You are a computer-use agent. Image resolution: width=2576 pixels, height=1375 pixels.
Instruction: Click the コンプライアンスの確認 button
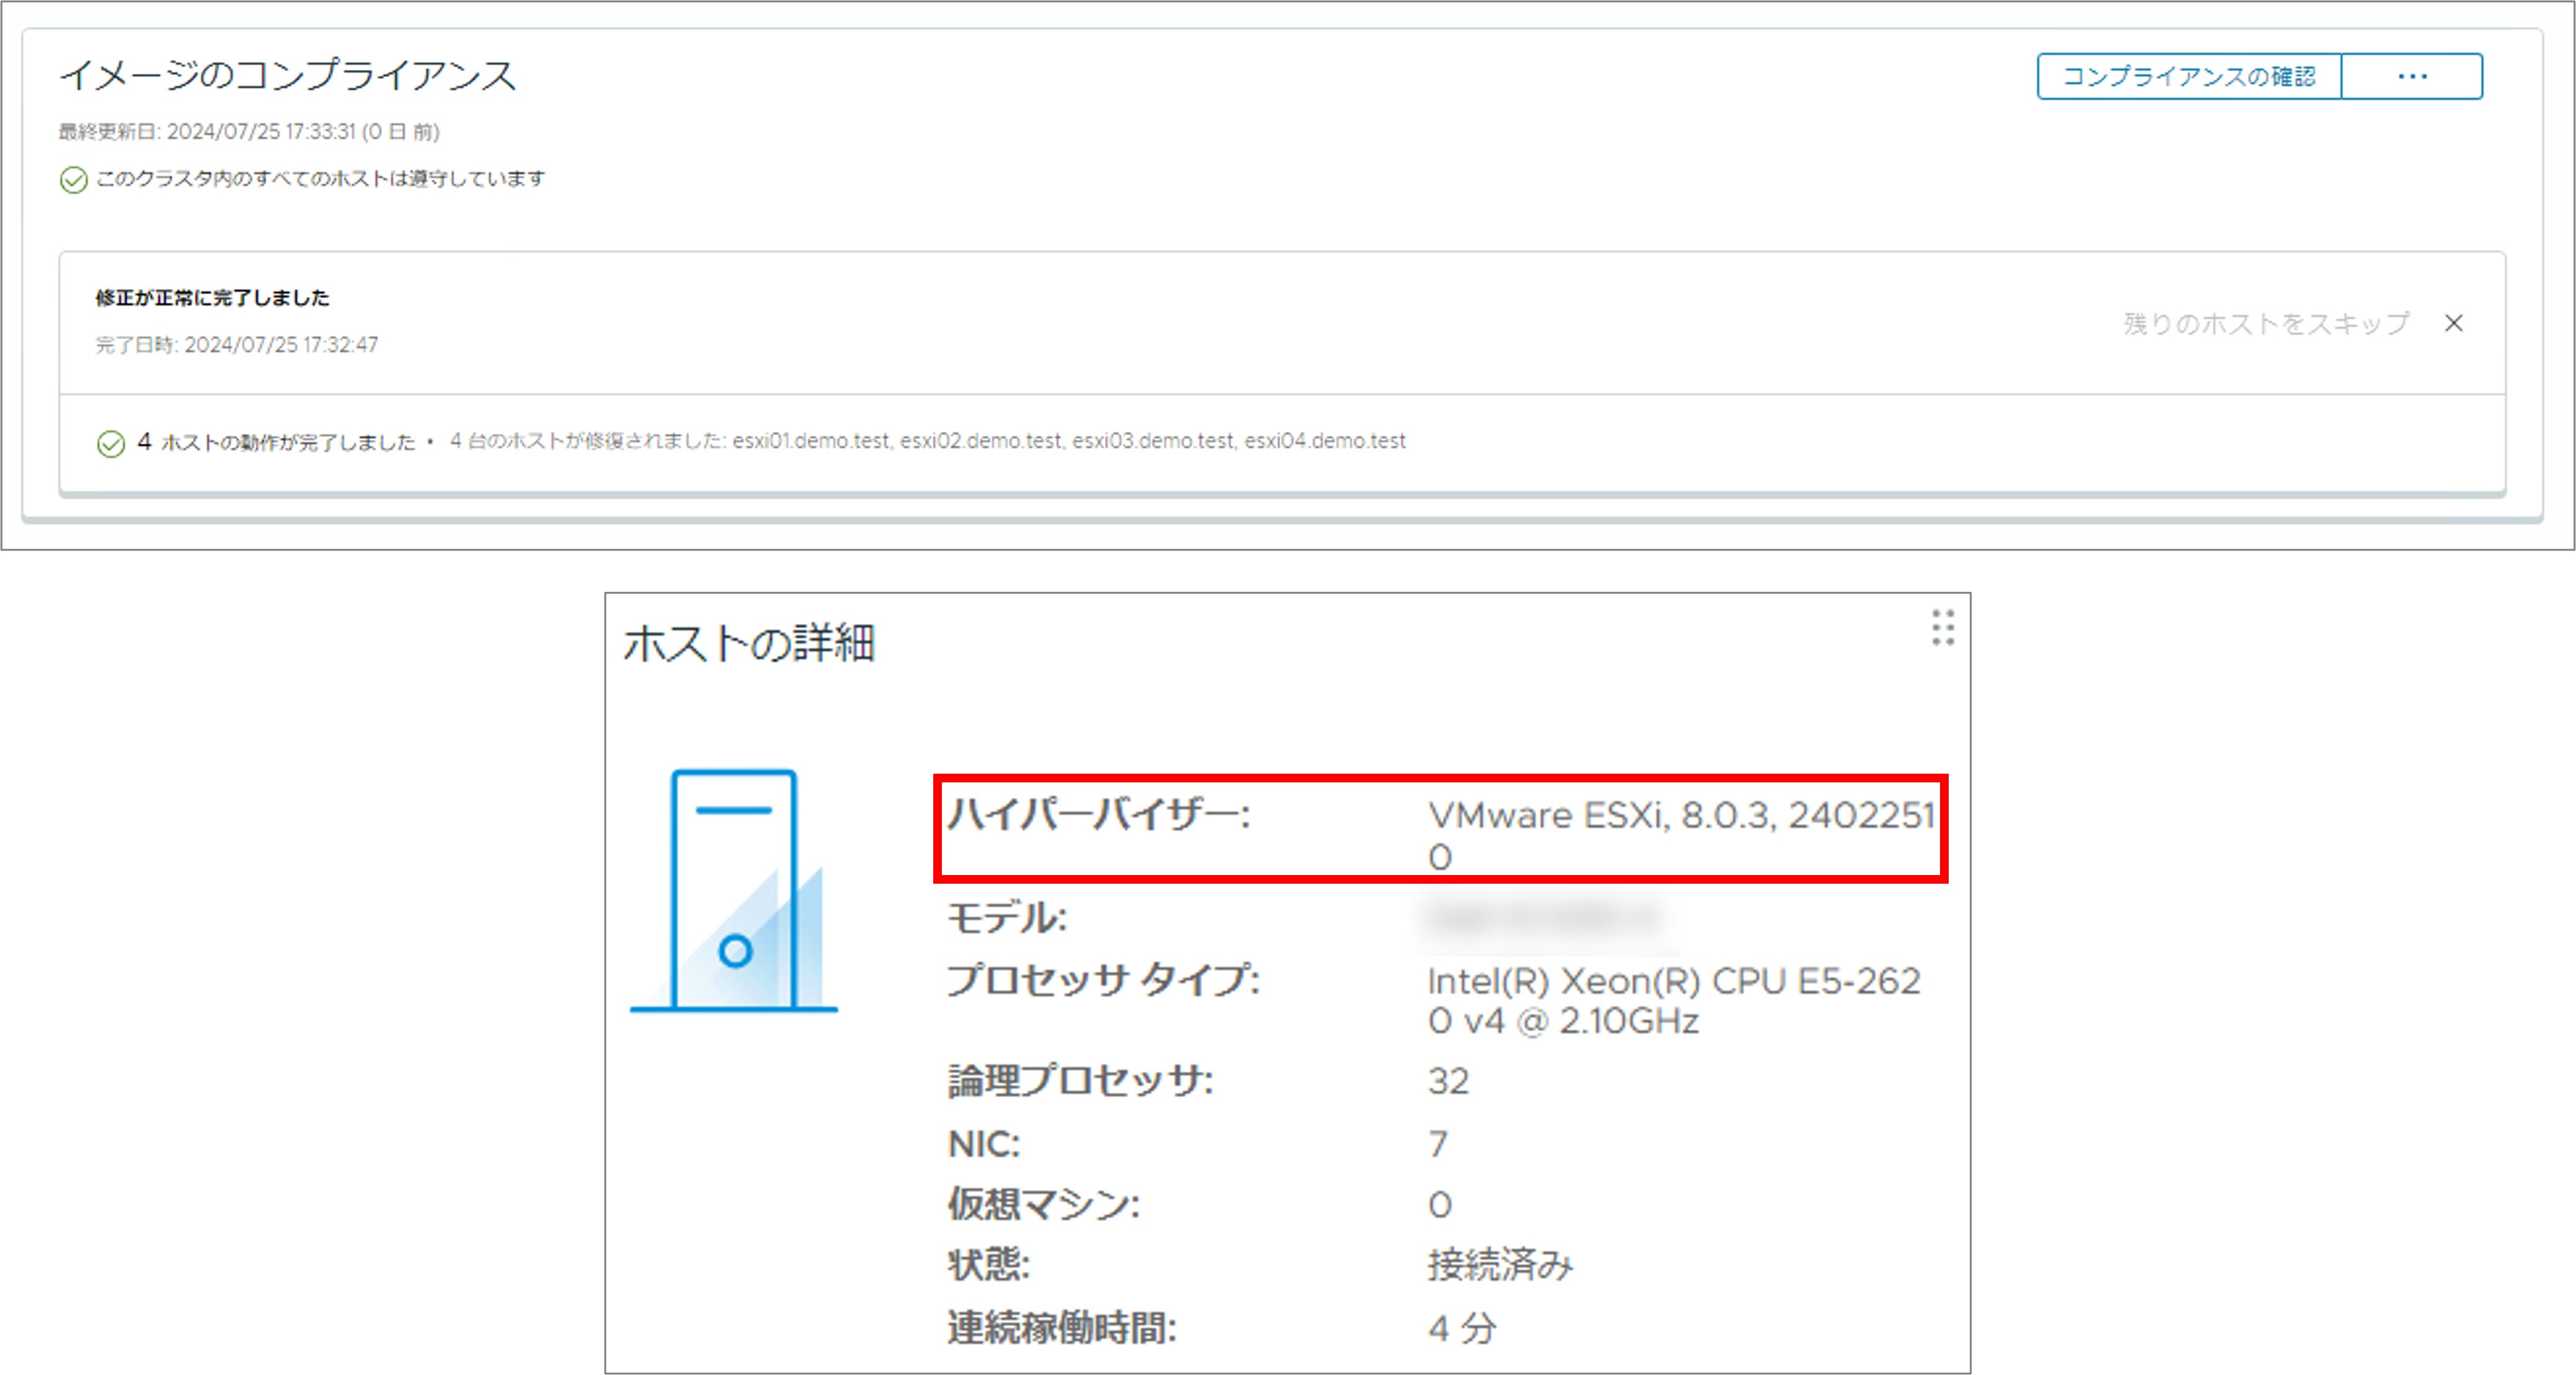click(x=2188, y=77)
